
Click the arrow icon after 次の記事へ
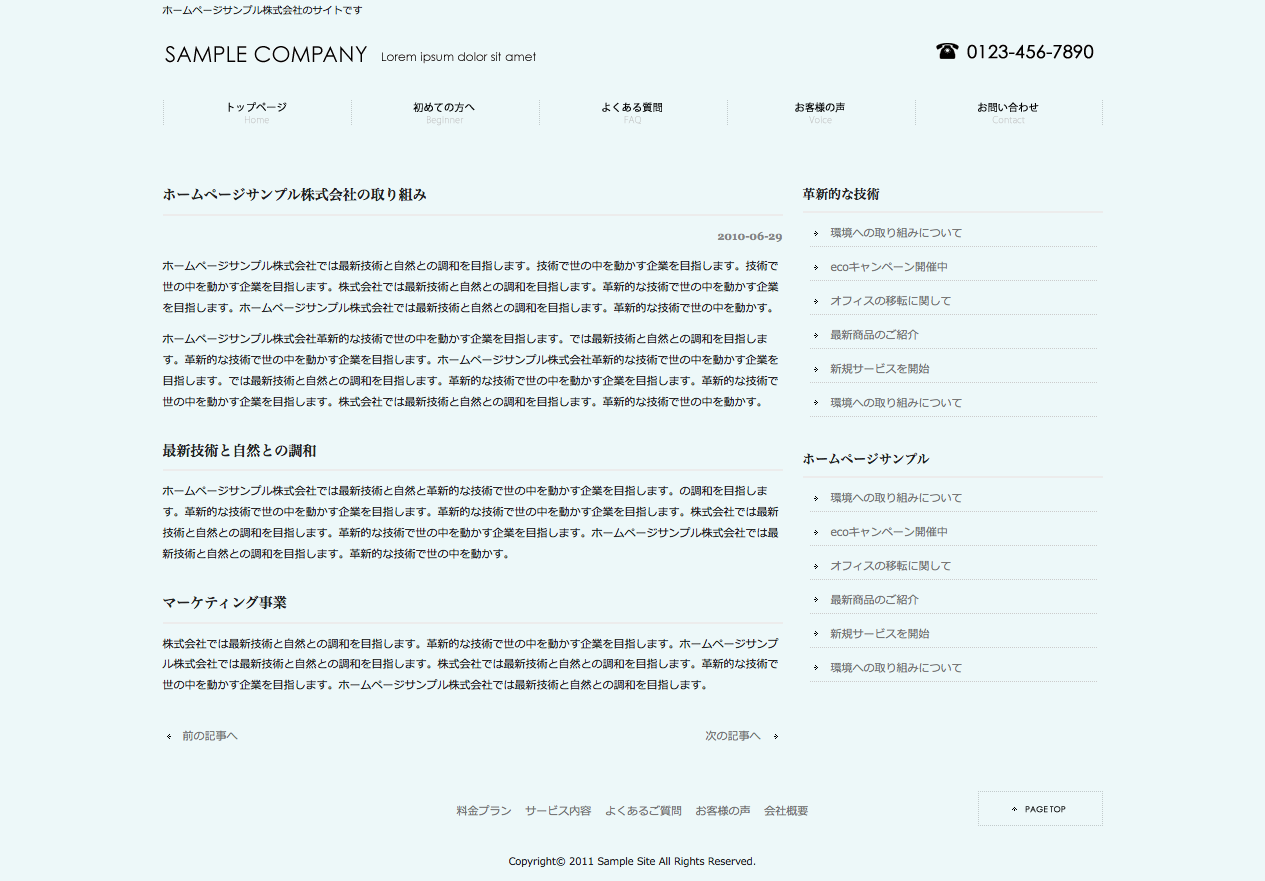coord(776,737)
